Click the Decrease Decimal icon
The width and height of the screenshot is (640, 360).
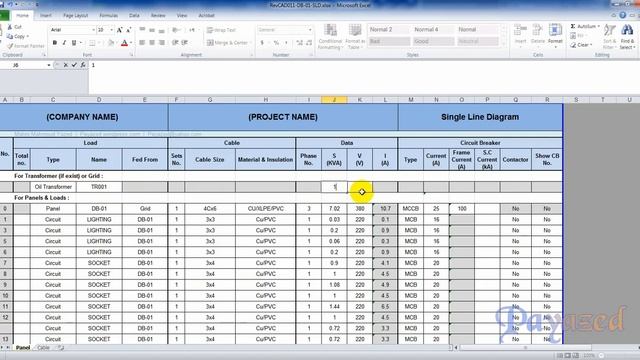click(x=309, y=42)
